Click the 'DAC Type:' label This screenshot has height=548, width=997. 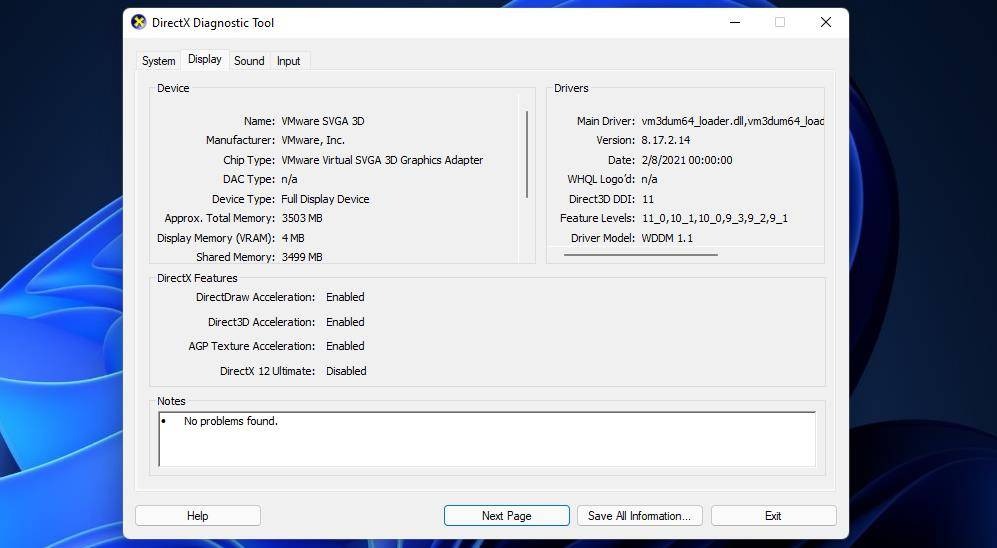[x=249, y=179]
